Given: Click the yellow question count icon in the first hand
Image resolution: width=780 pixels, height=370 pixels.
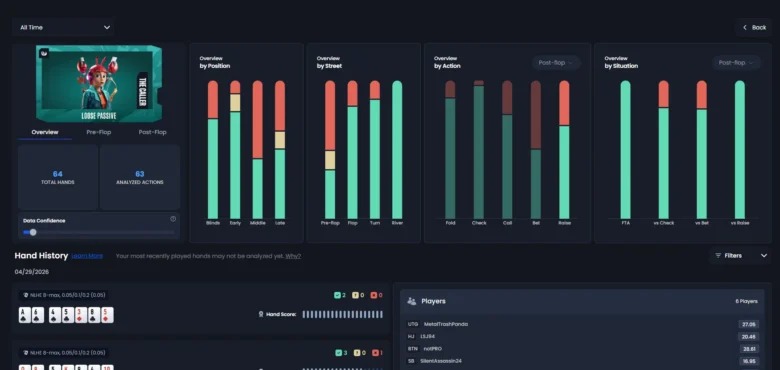Looking at the screenshot, I should pos(355,295).
